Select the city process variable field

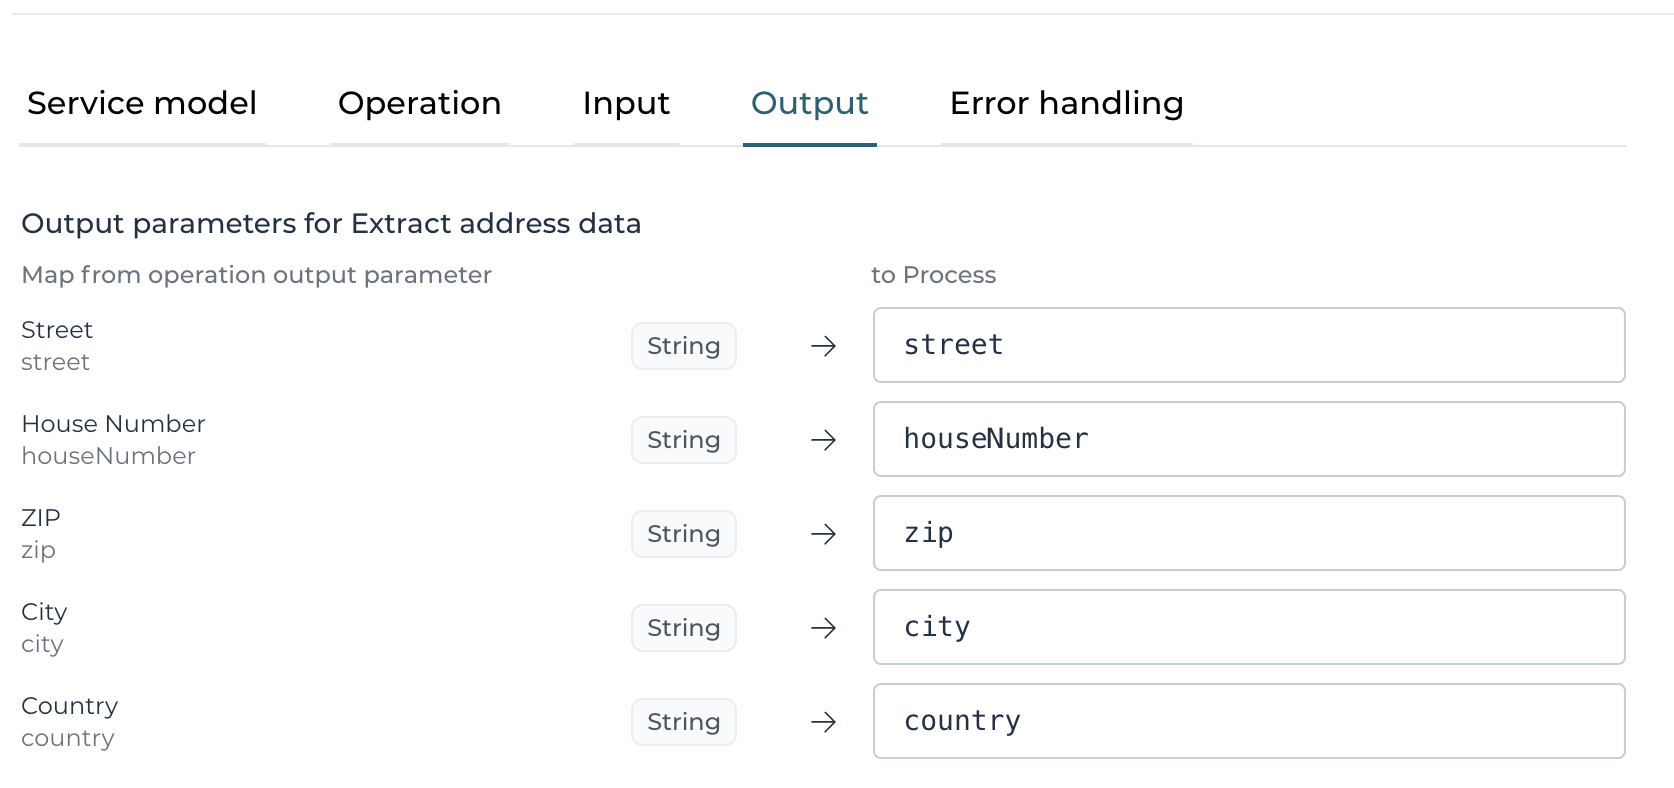click(x=1248, y=627)
